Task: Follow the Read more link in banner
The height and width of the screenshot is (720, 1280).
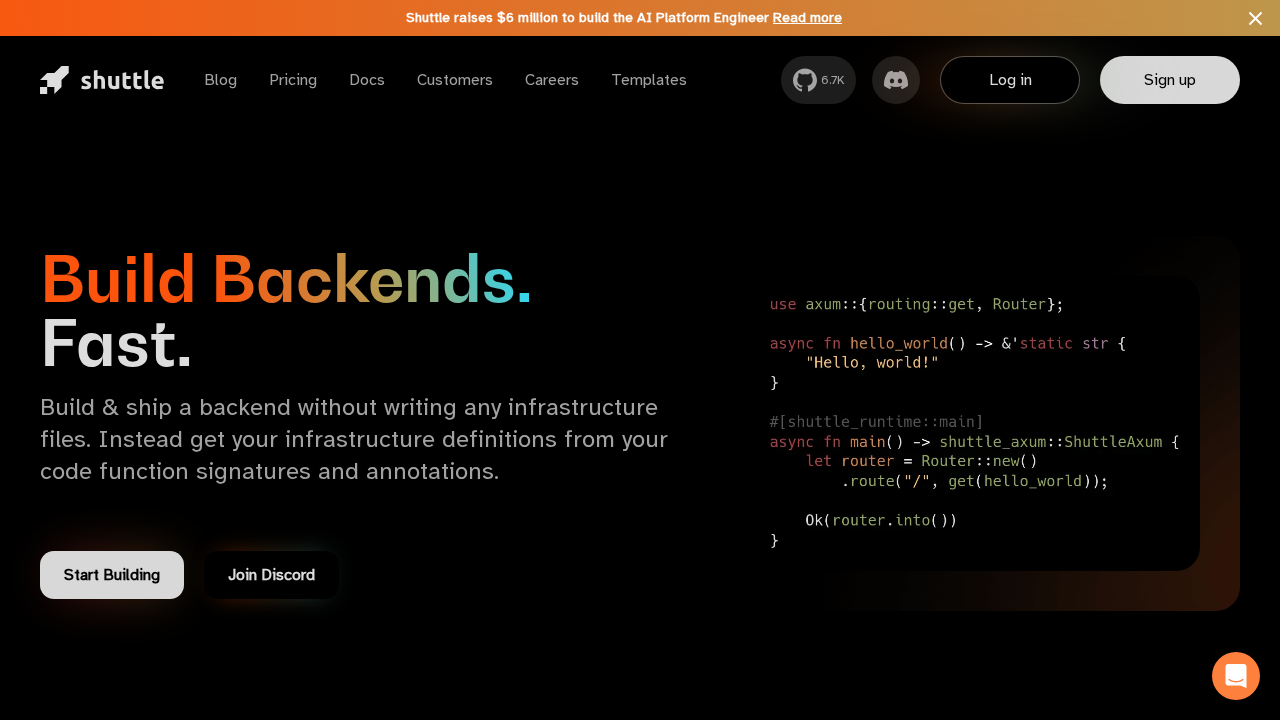Action: point(806,18)
